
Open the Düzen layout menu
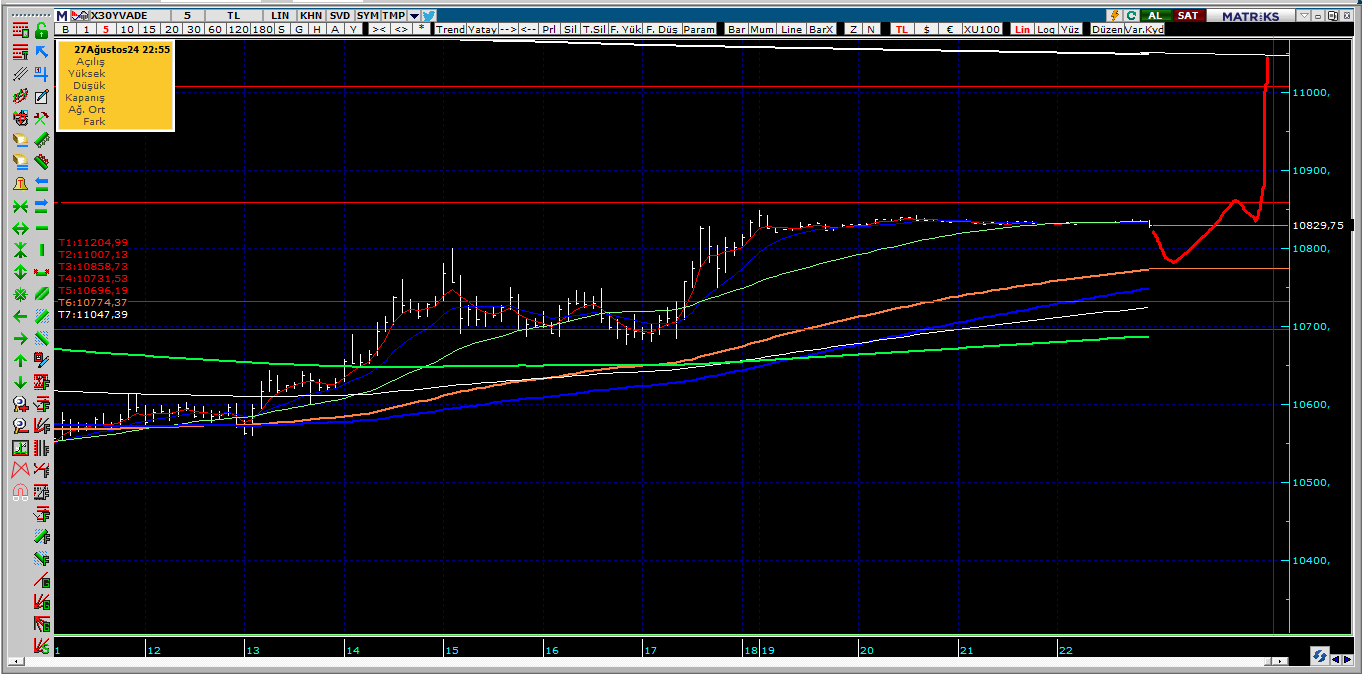click(x=1107, y=29)
